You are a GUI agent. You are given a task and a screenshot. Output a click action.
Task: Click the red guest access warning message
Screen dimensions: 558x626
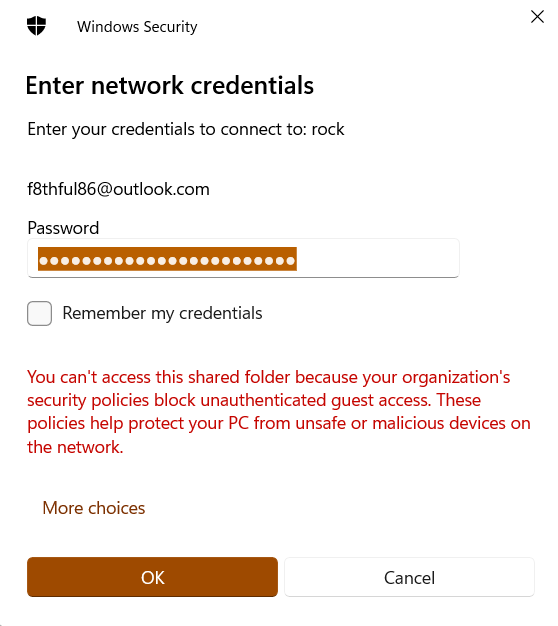coord(279,412)
